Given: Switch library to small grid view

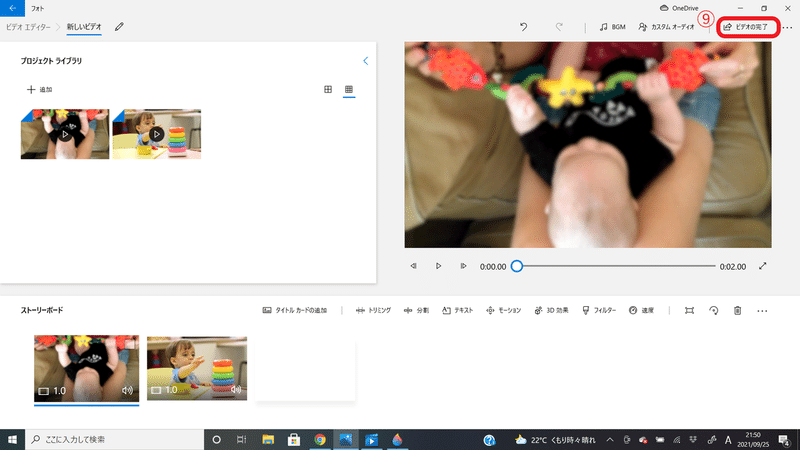Looking at the screenshot, I should [349, 89].
